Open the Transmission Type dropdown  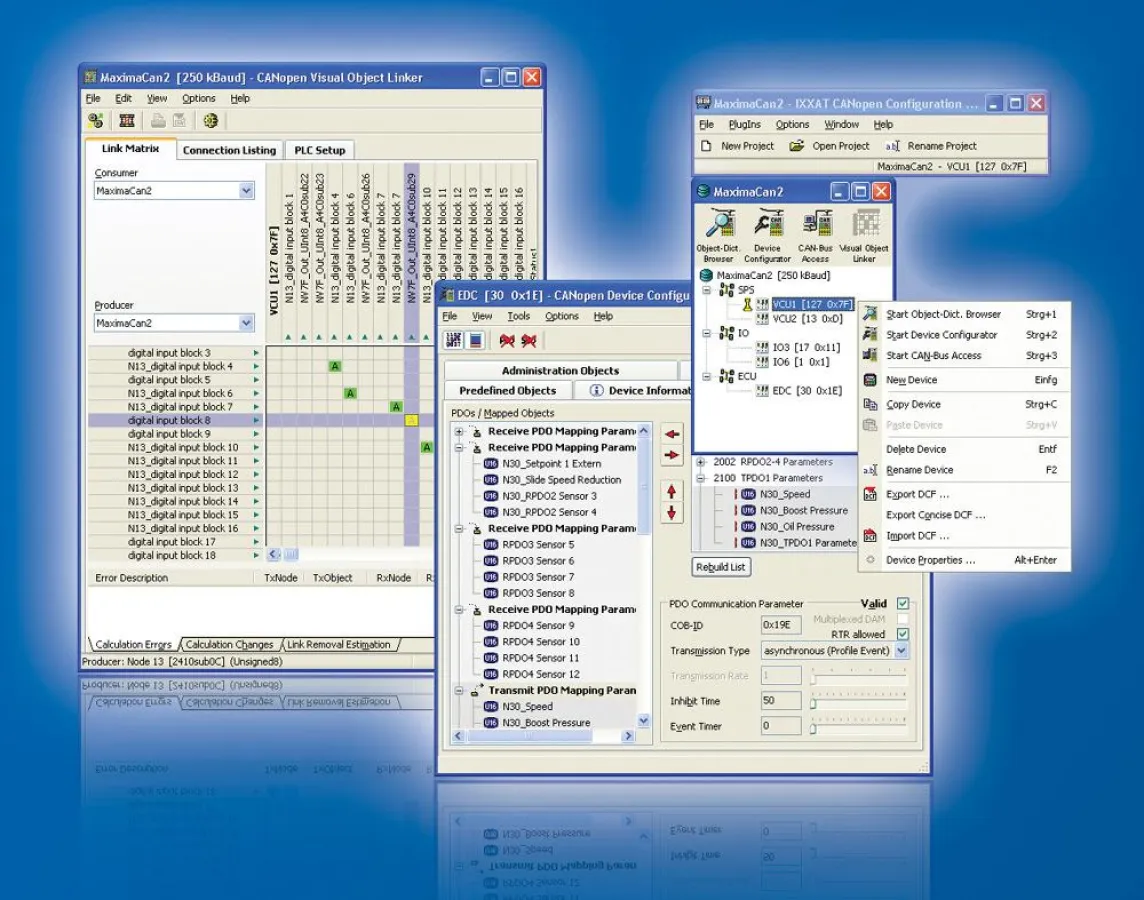pyautogui.click(x=901, y=651)
